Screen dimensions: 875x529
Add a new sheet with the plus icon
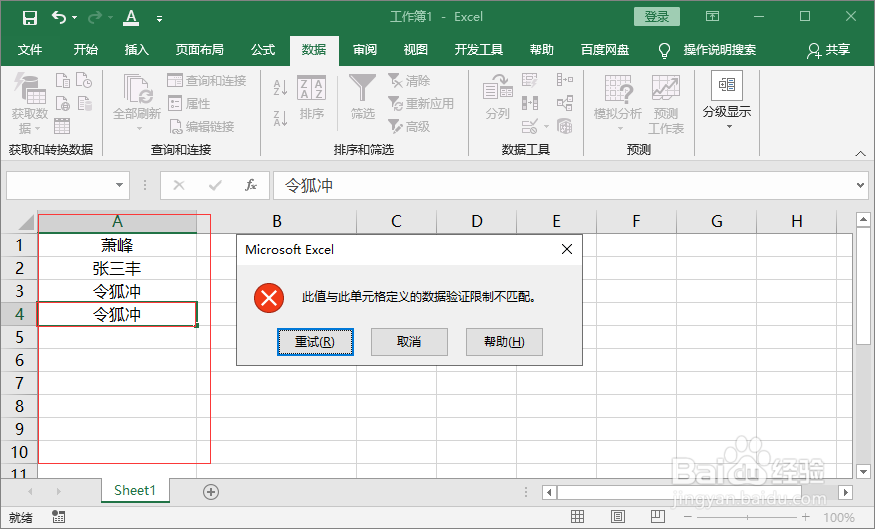[211, 492]
